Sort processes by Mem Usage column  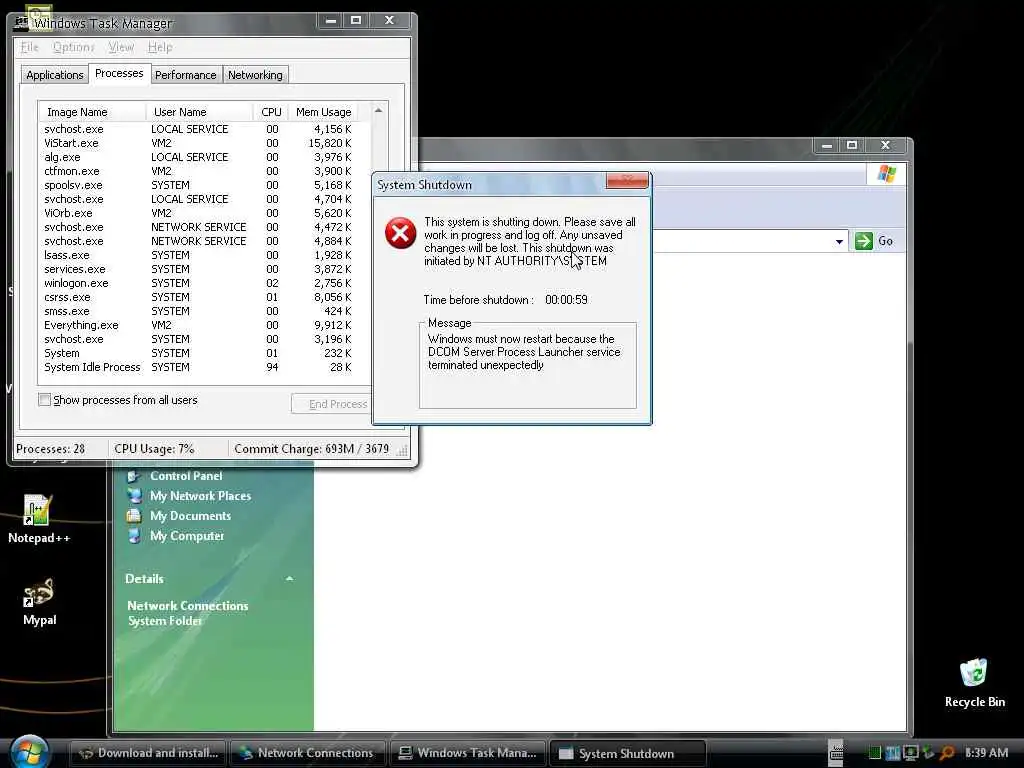pyautogui.click(x=323, y=112)
